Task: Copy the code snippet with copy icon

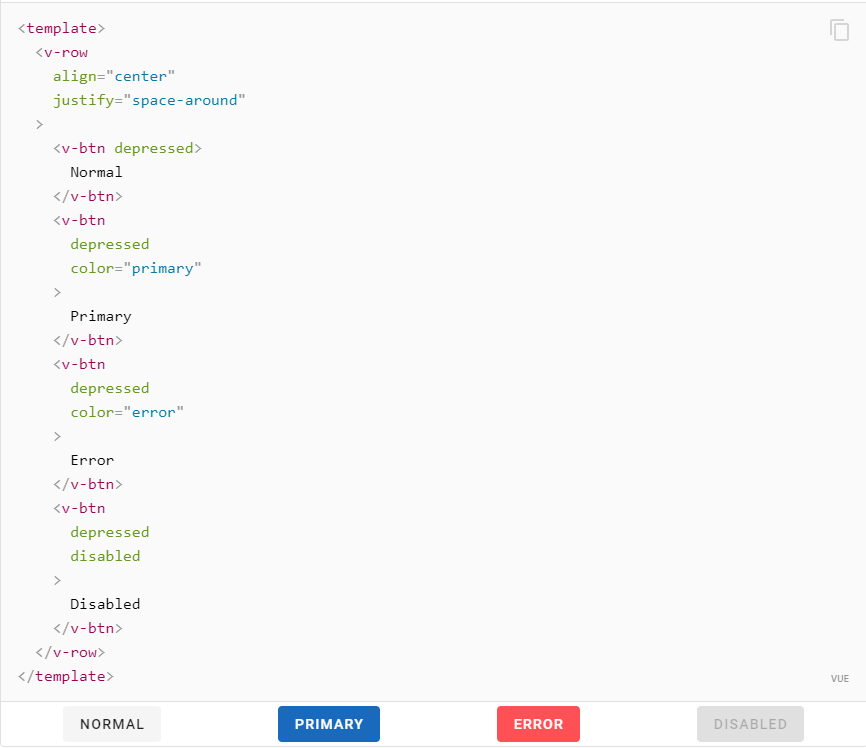Action: click(x=839, y=30)
